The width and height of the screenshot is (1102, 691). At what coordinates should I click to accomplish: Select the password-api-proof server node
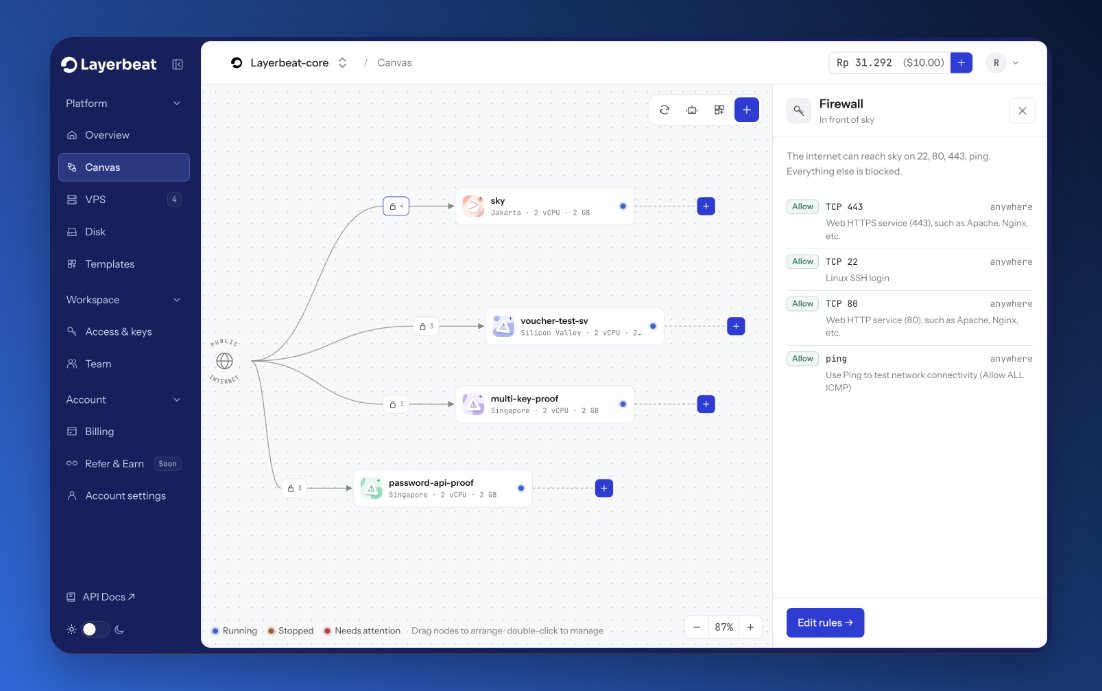point(443,488)
